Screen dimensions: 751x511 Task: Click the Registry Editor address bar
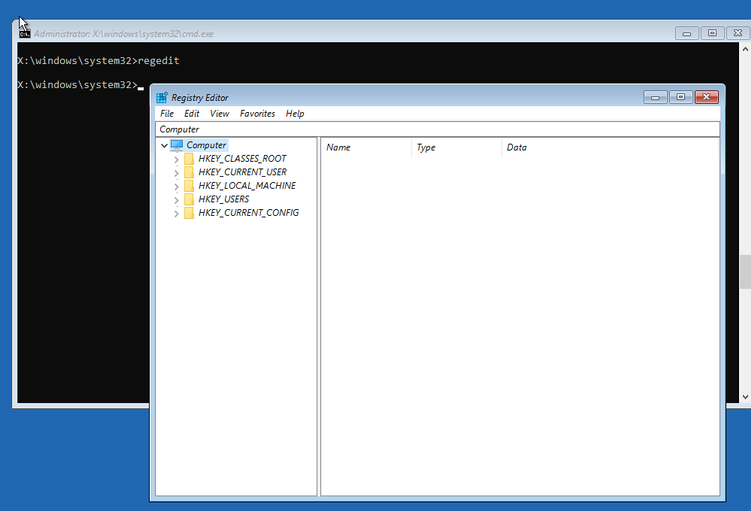pos(437,129)
